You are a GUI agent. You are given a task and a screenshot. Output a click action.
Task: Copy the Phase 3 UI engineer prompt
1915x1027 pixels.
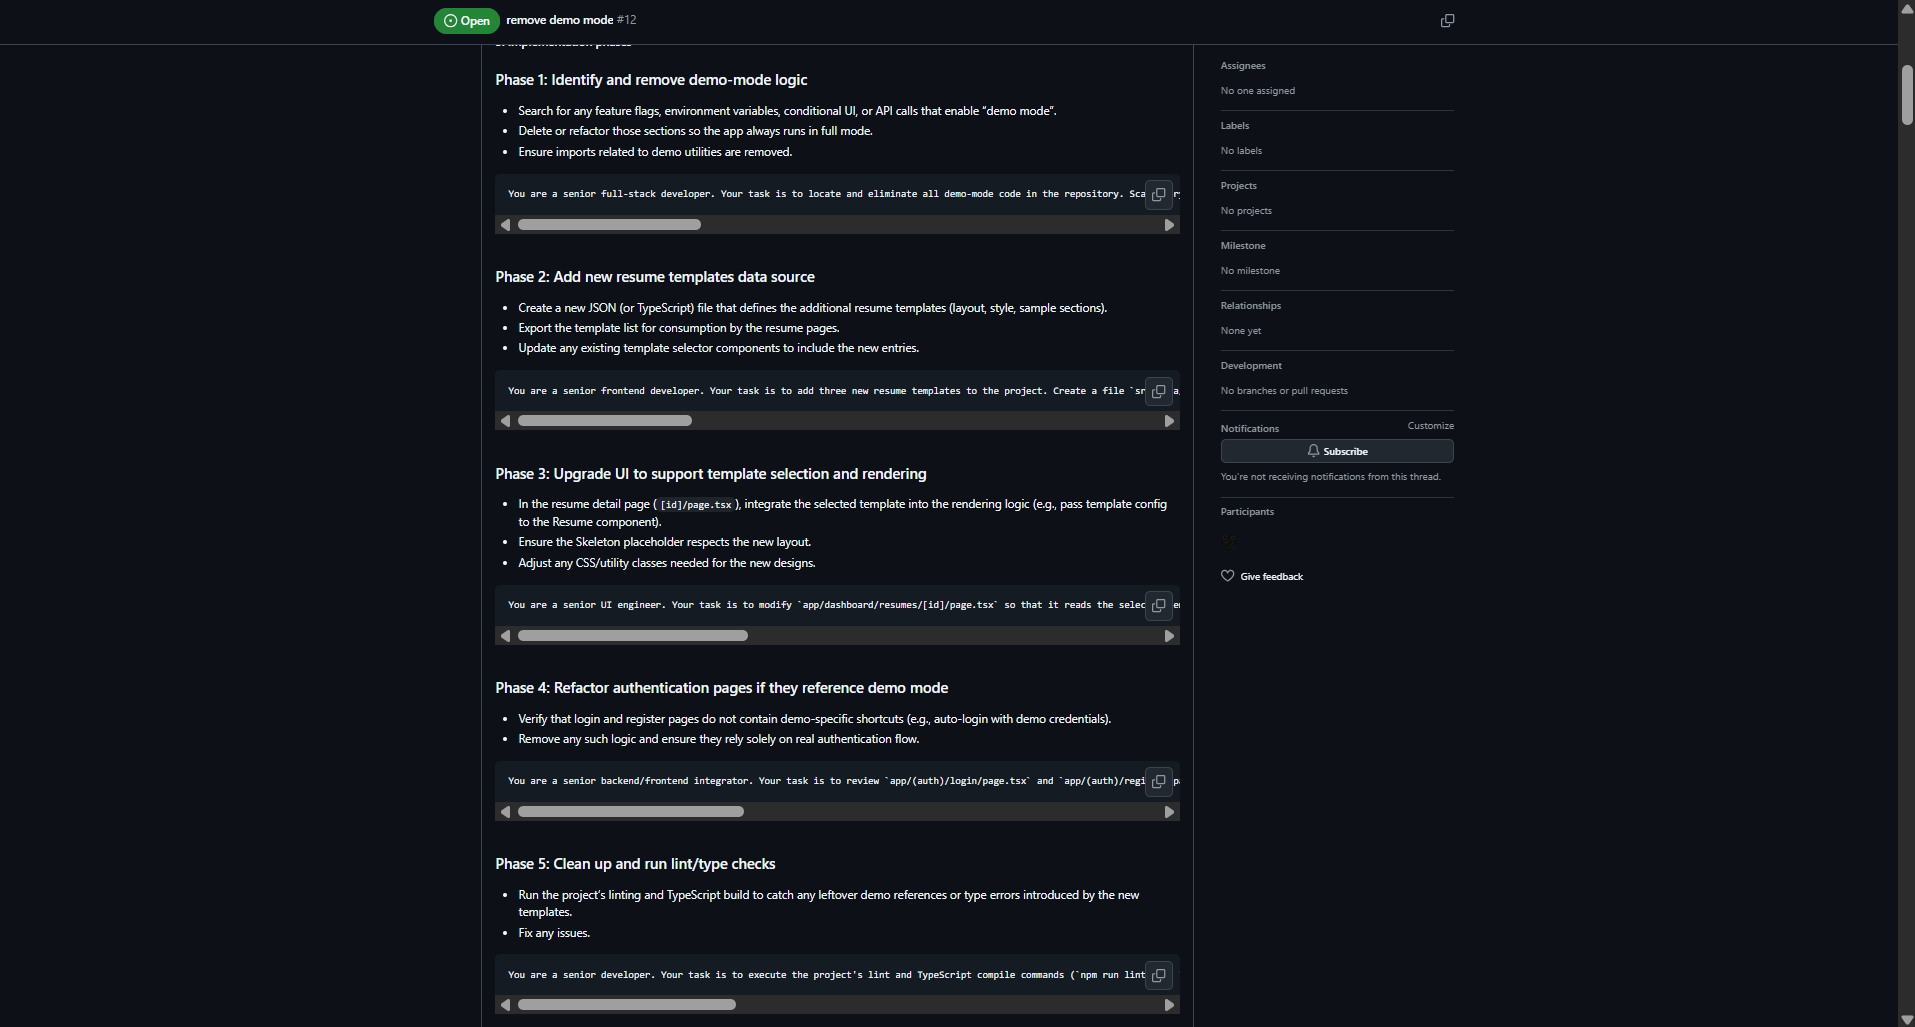pos(1159,605)
